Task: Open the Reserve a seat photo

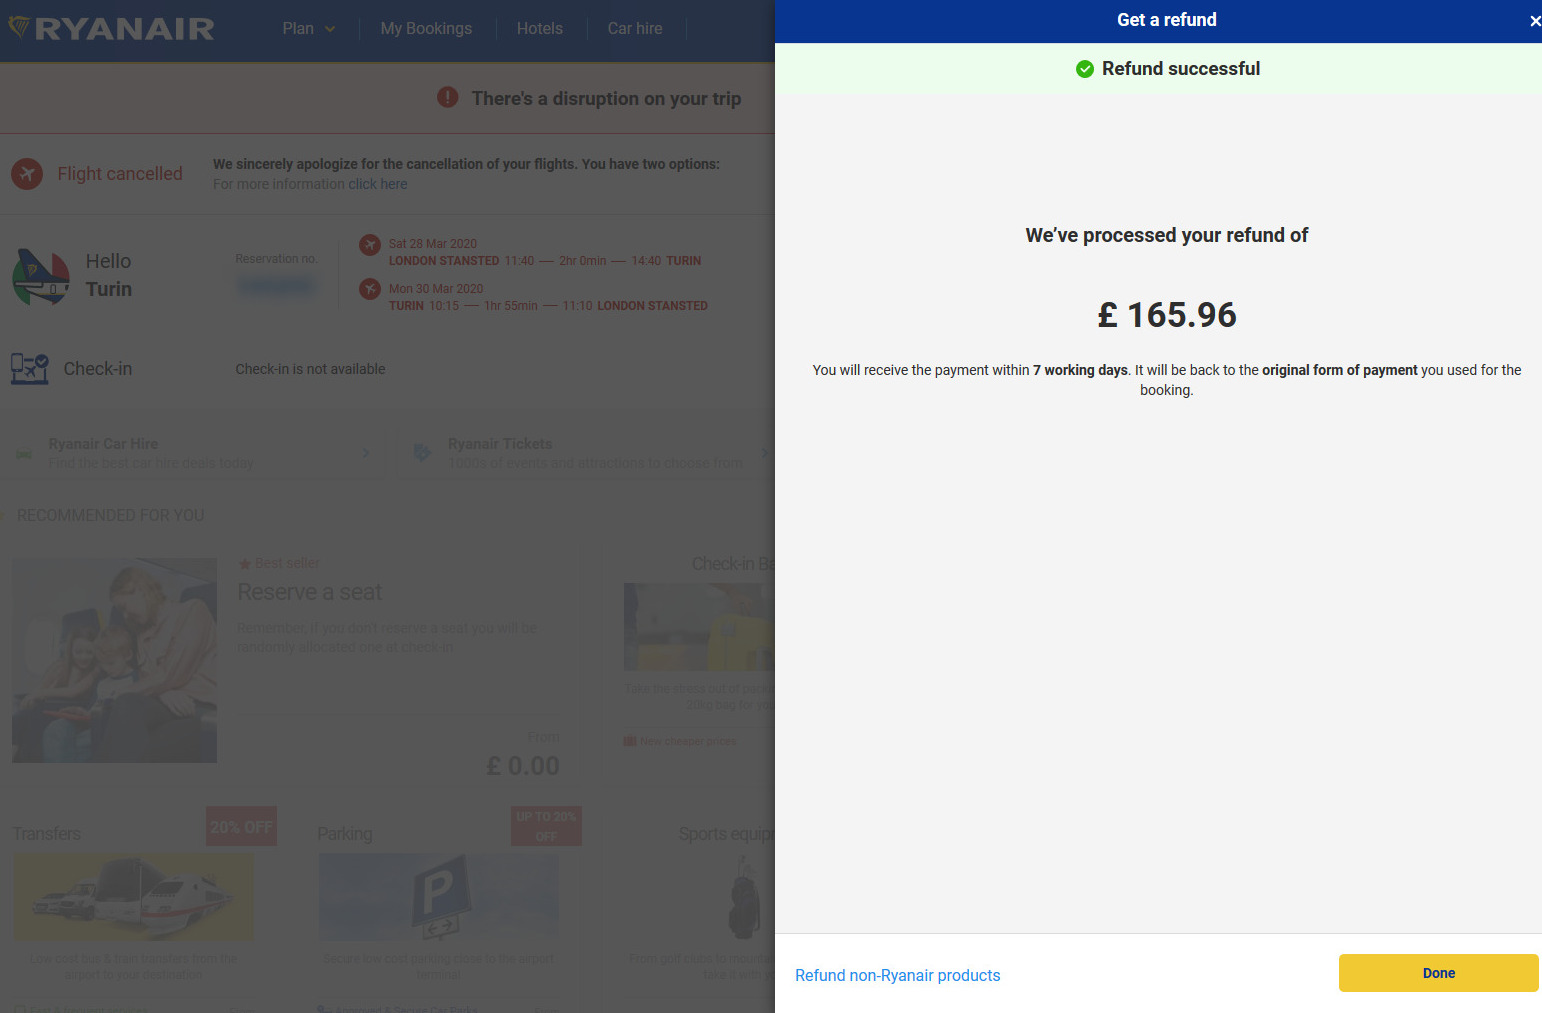Action: click(x=114, y=660)
